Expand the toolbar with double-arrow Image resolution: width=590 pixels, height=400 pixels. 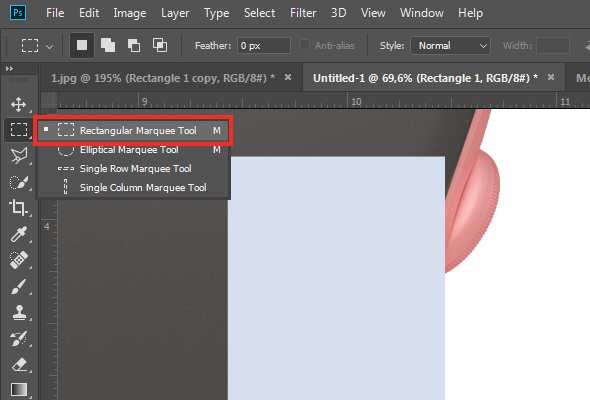pyautogui.click(x=9, y=68)
